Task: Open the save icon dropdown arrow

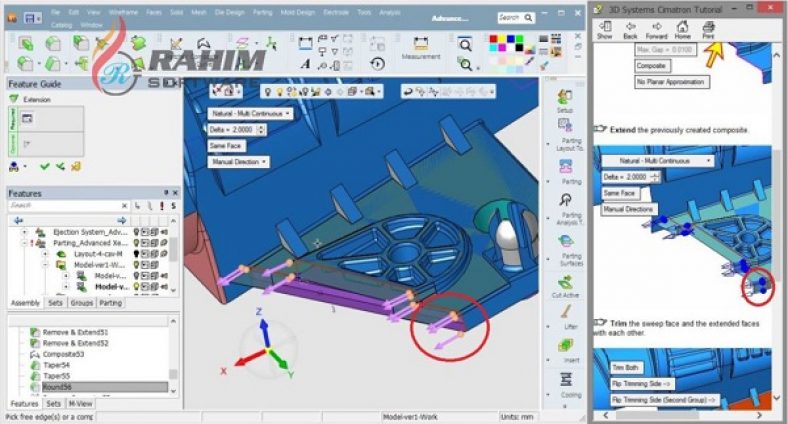Action: (x=39, y=19)
